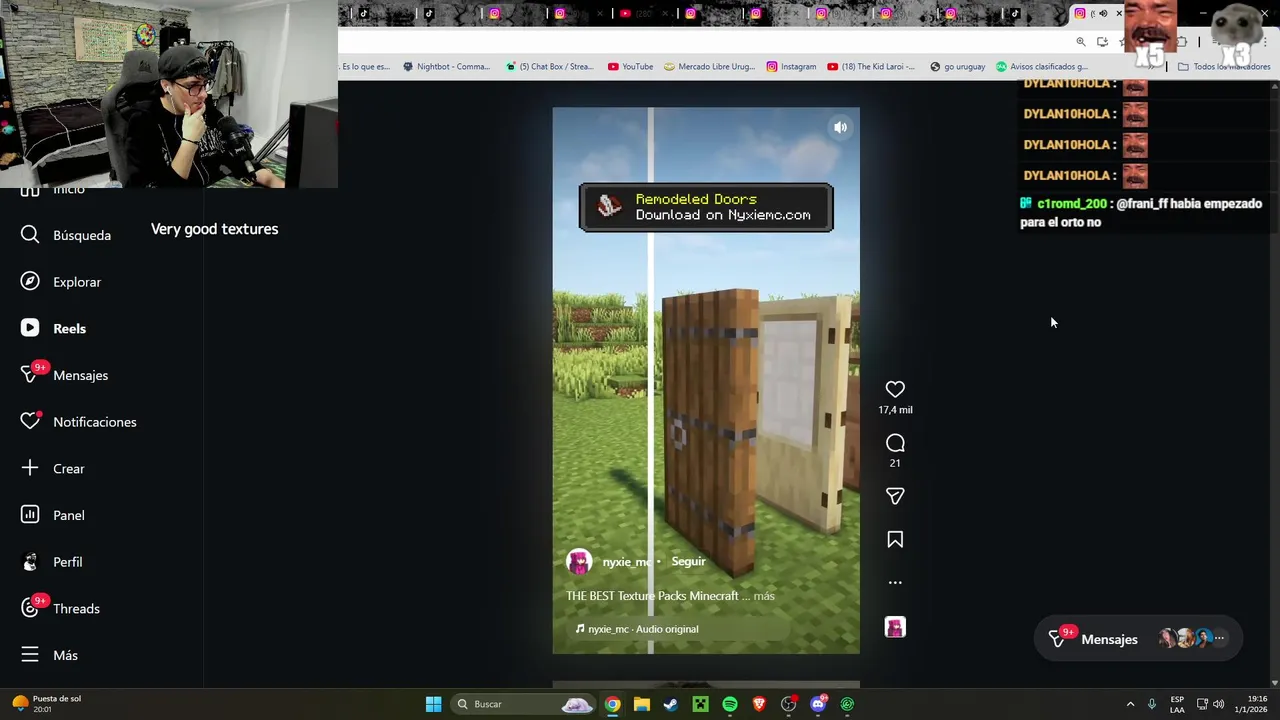This screenshot has width=1280, height=720.
Task: Open Steam from the taskbar
Action: (671, 704)
